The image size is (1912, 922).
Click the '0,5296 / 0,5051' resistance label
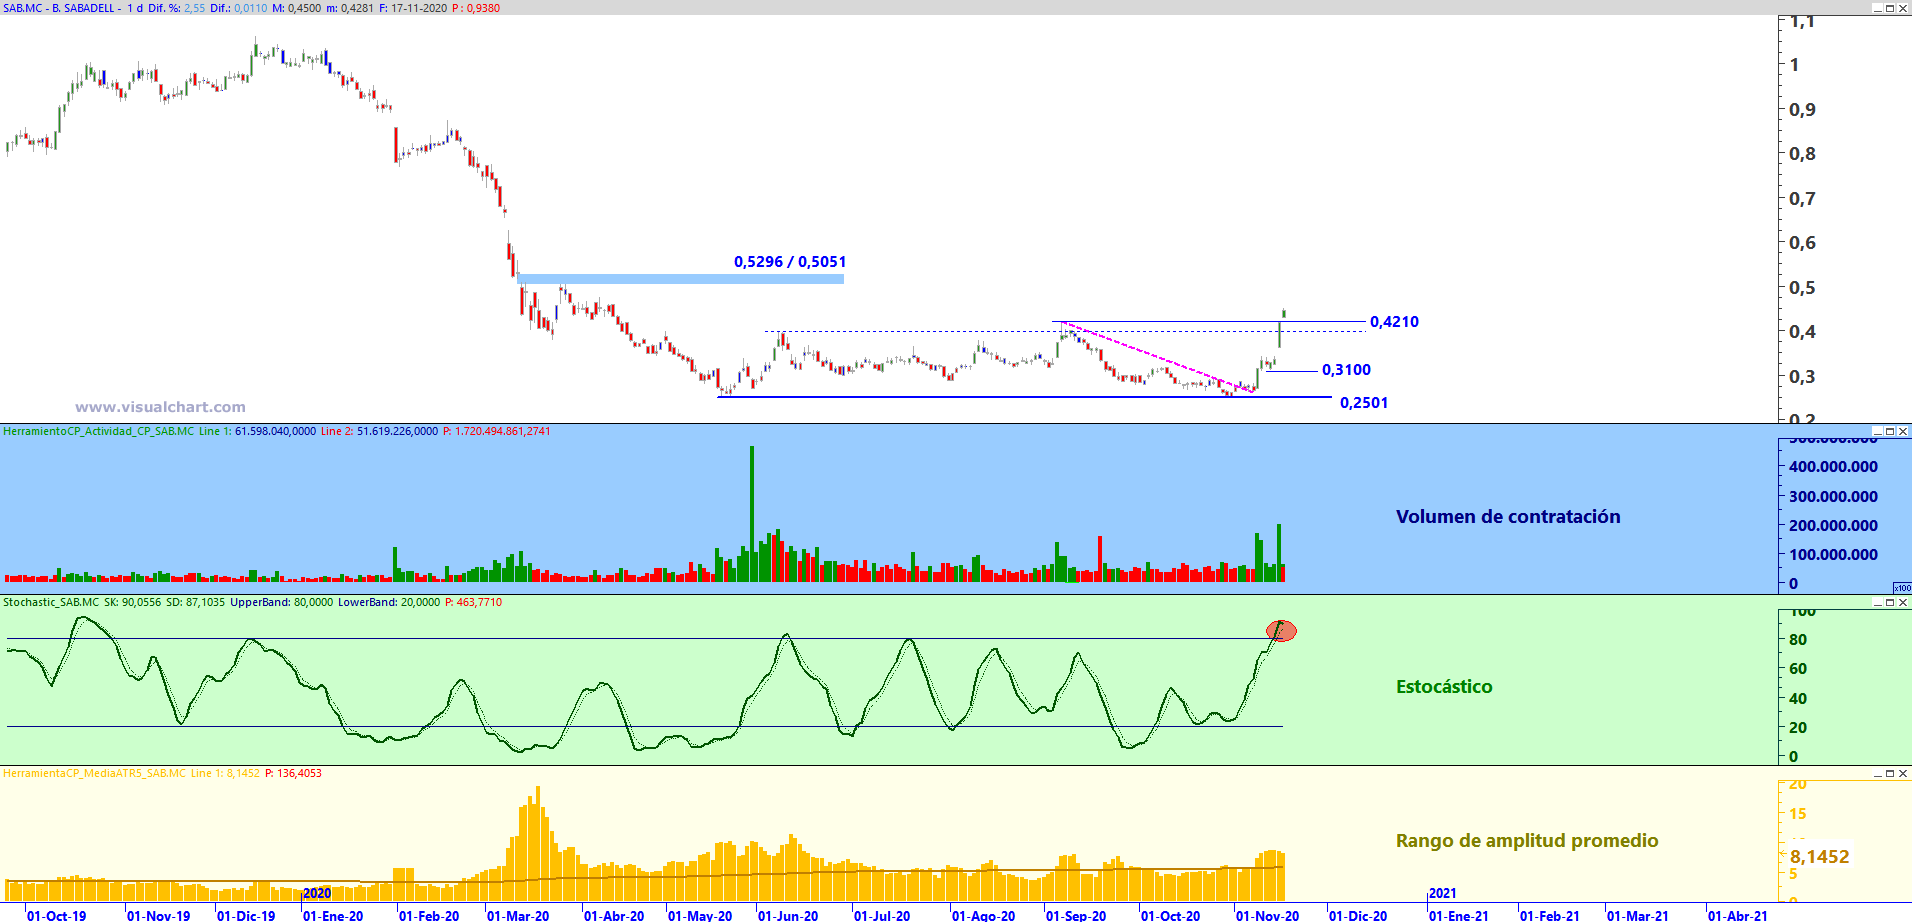790,262
